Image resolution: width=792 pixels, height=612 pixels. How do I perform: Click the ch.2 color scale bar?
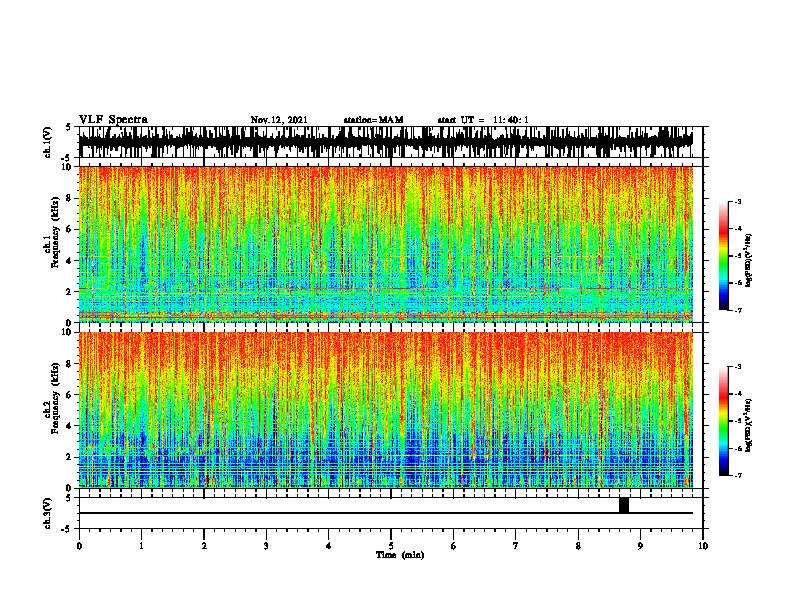[x=723, y=421]
